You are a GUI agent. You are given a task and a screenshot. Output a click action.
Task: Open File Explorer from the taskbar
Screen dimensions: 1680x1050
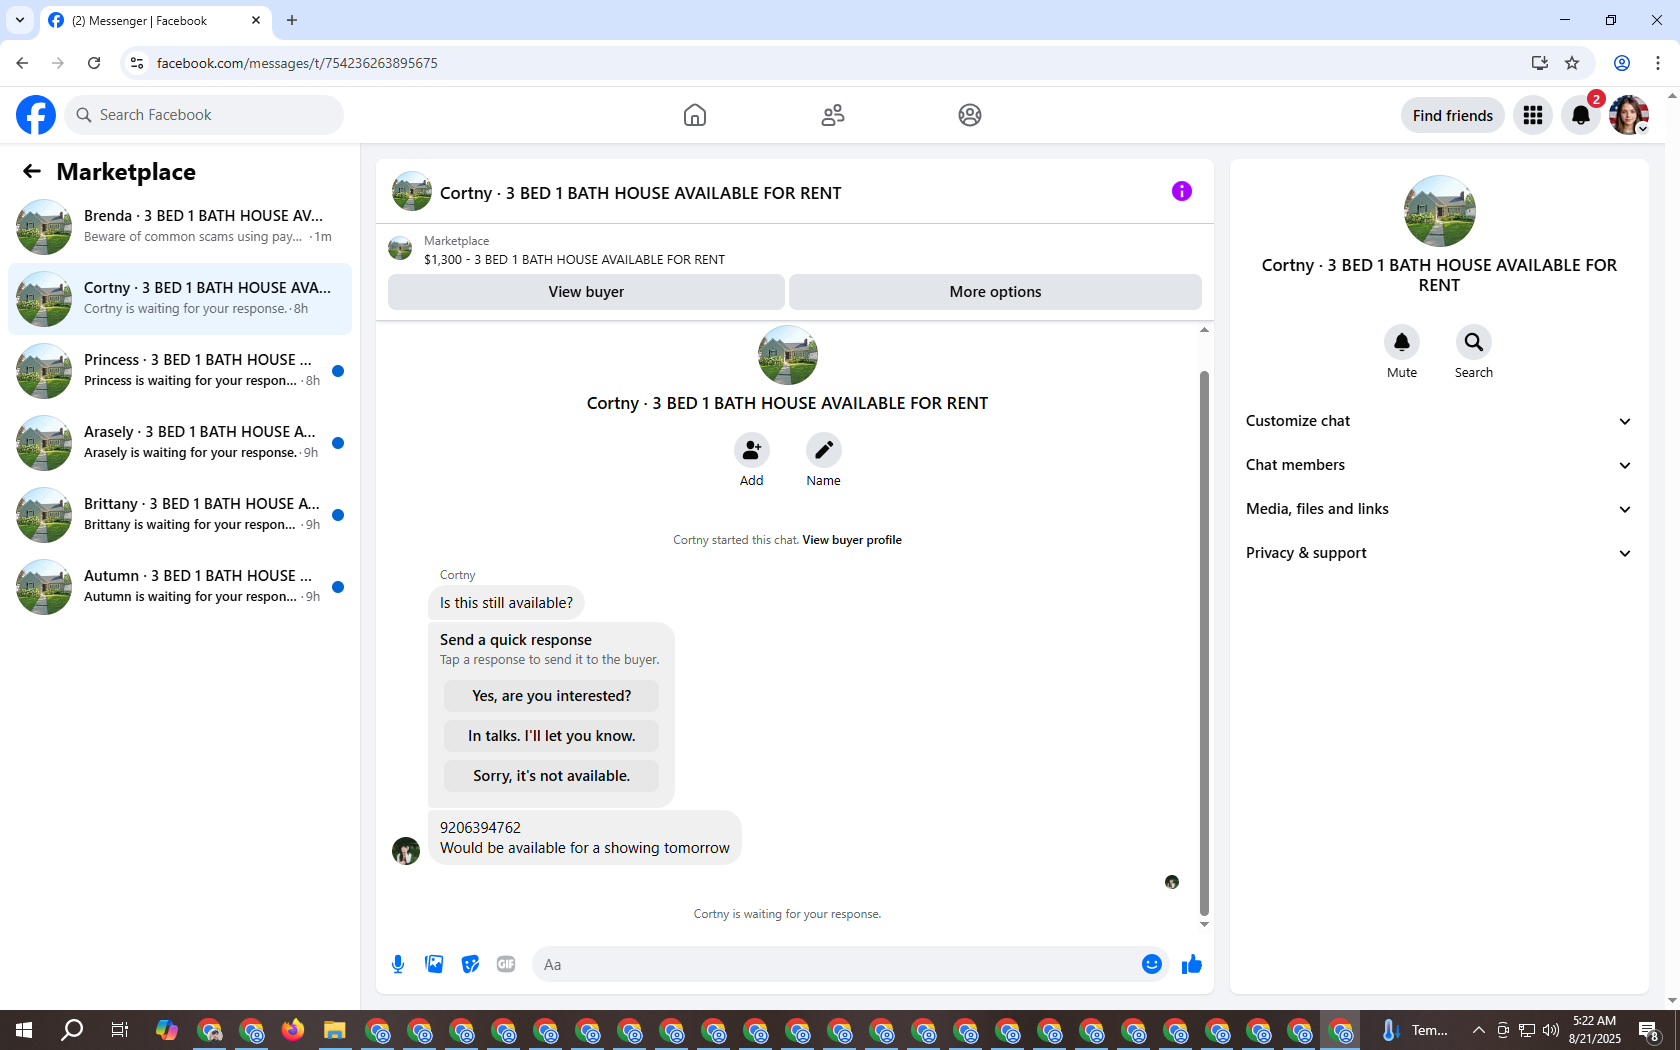(334, 1030)
